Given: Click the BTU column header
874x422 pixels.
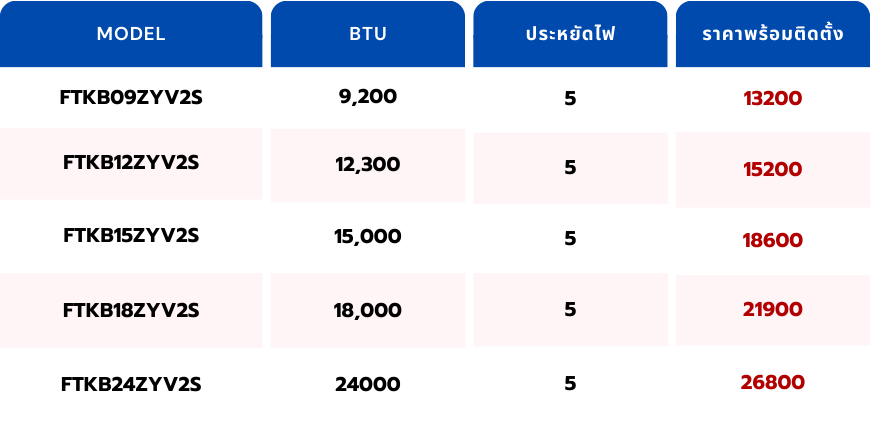Looking at the screenshot, I should 367,34.
